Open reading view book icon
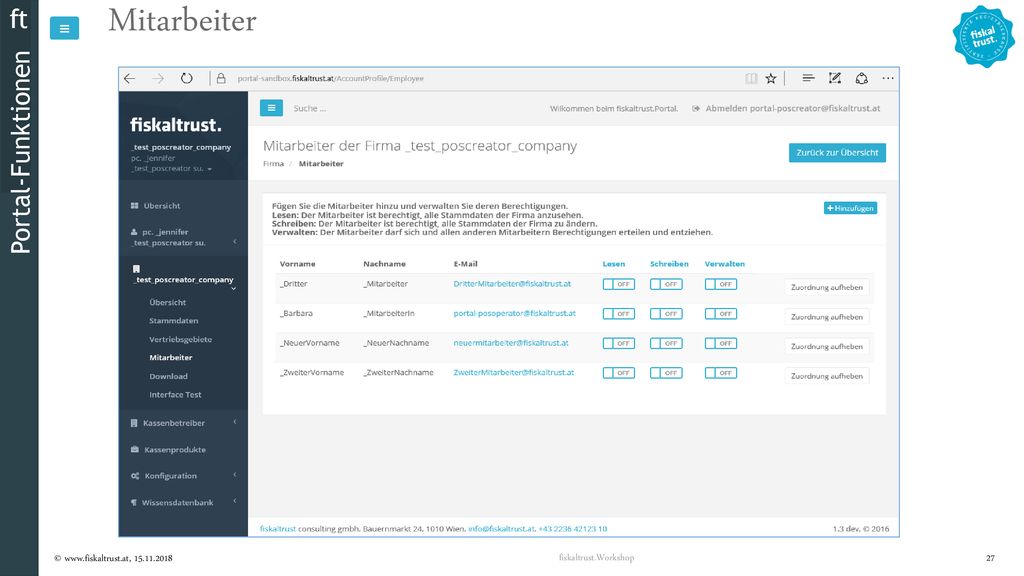This screenshot has height=576, width=1024. click(751, 78)
